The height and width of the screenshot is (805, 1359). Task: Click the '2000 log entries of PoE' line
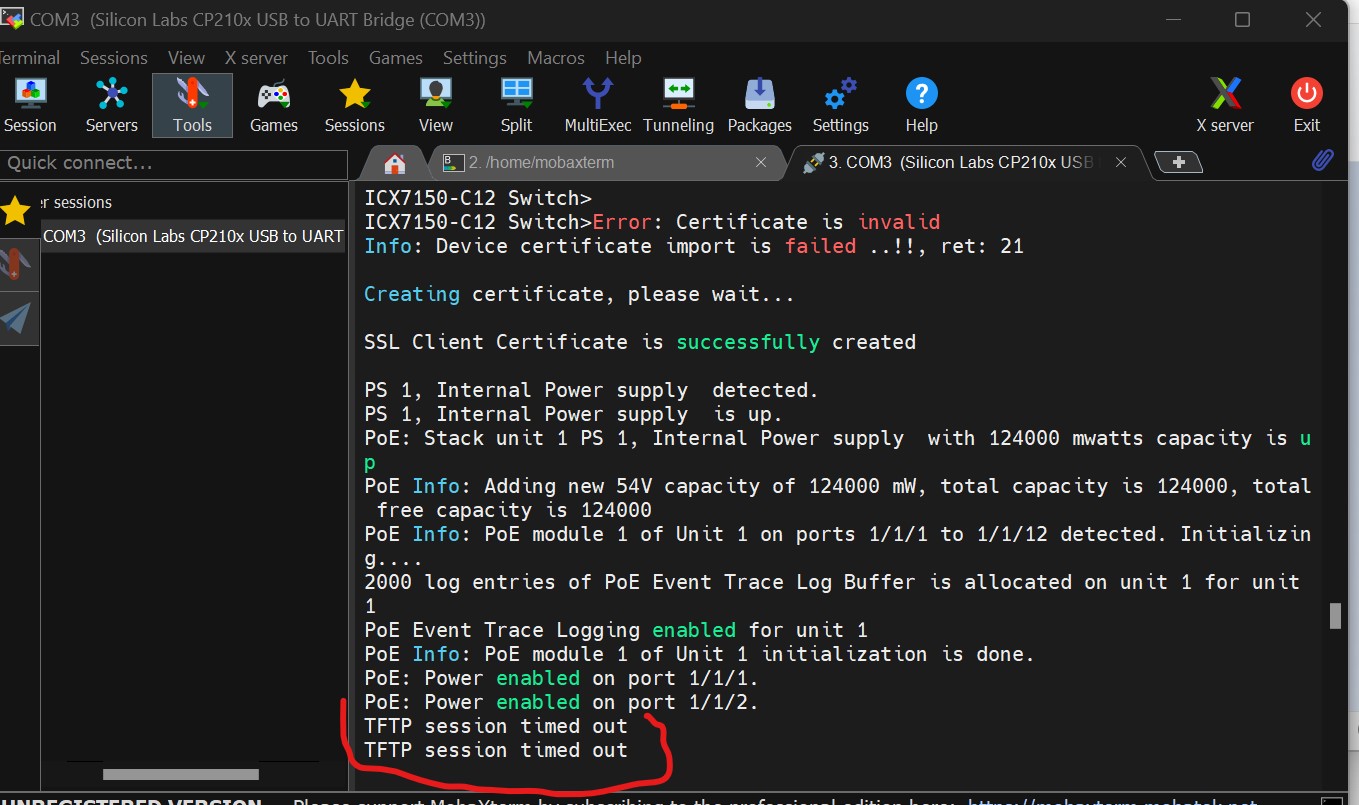coord(832,594)
